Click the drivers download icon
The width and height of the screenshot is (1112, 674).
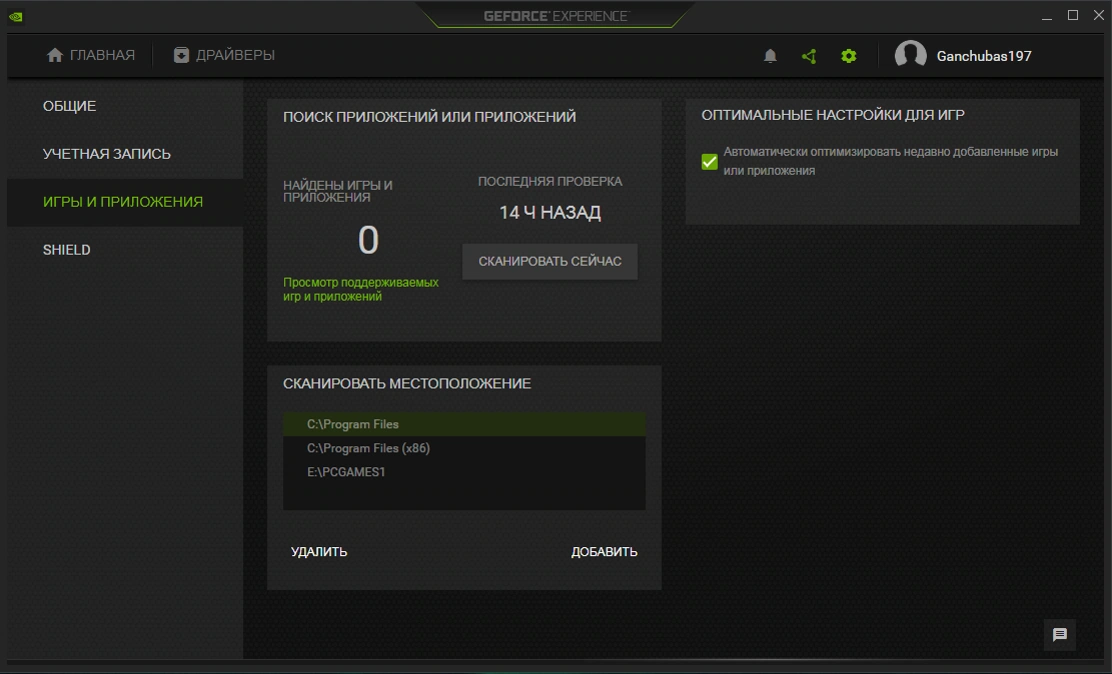point(182,55)
